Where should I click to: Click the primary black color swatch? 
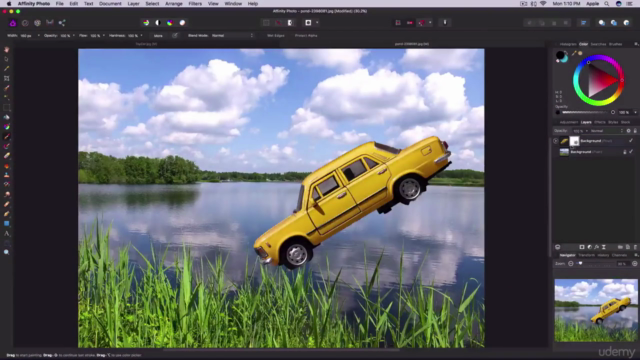click(x=560, y=55)
